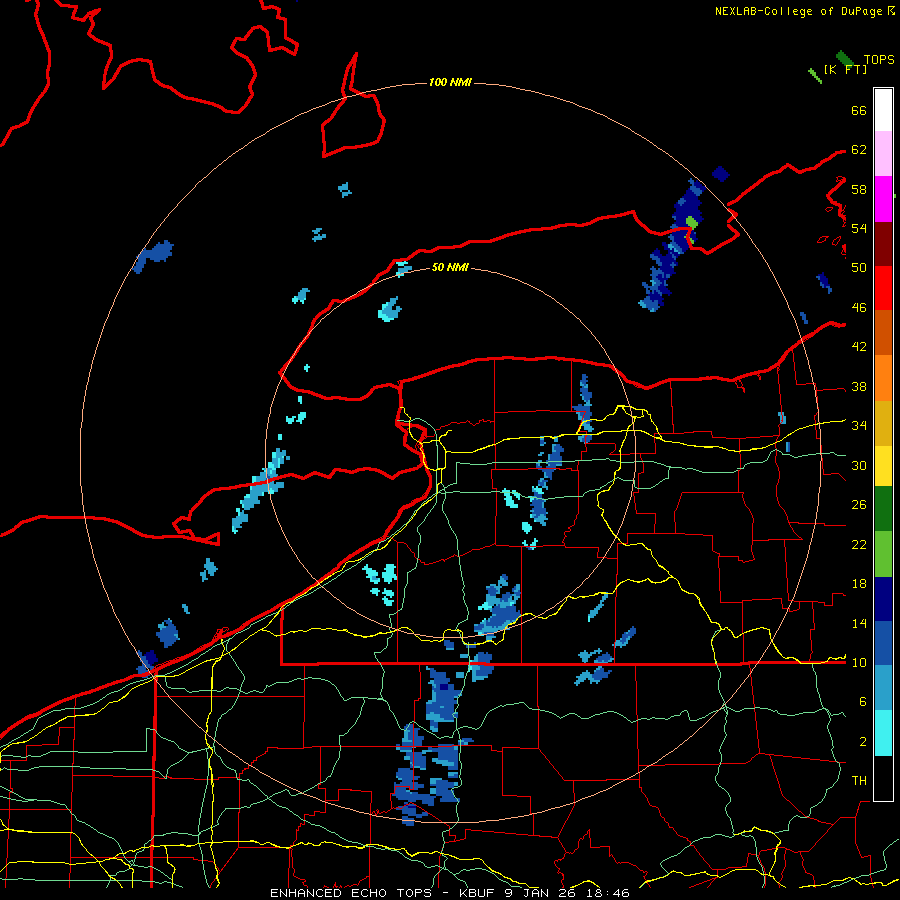Image resolution: width=900 pixels, height=900 pixels.
Task: Click the cyan 10 kft legend swatch
Action: coord(883,733)
